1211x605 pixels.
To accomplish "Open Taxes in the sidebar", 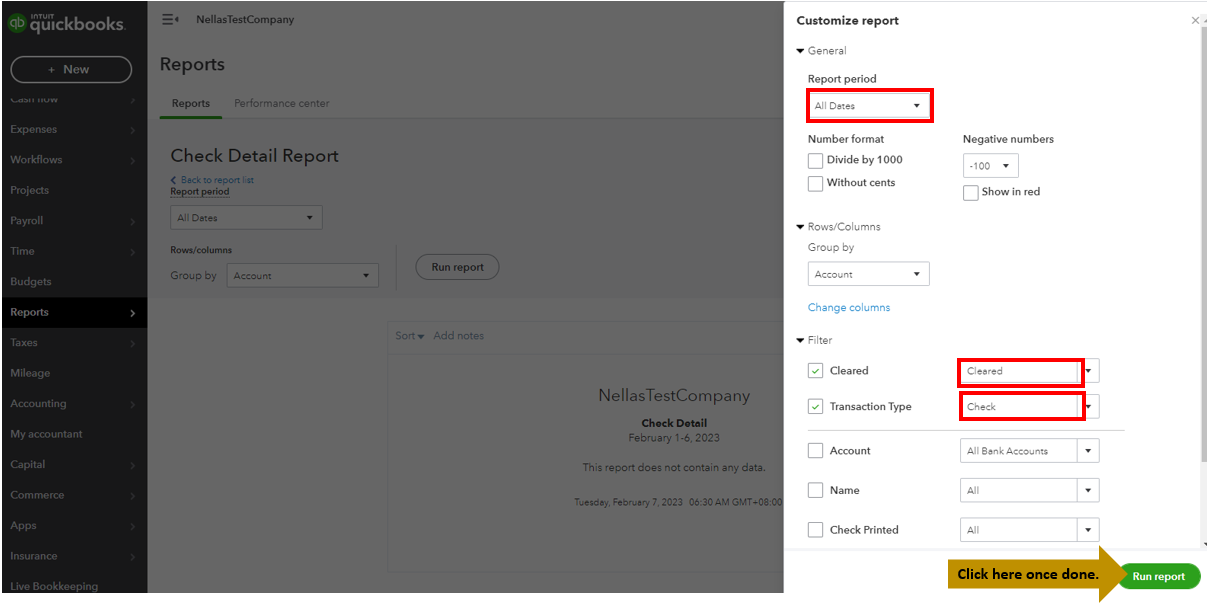I will (73, 343).
